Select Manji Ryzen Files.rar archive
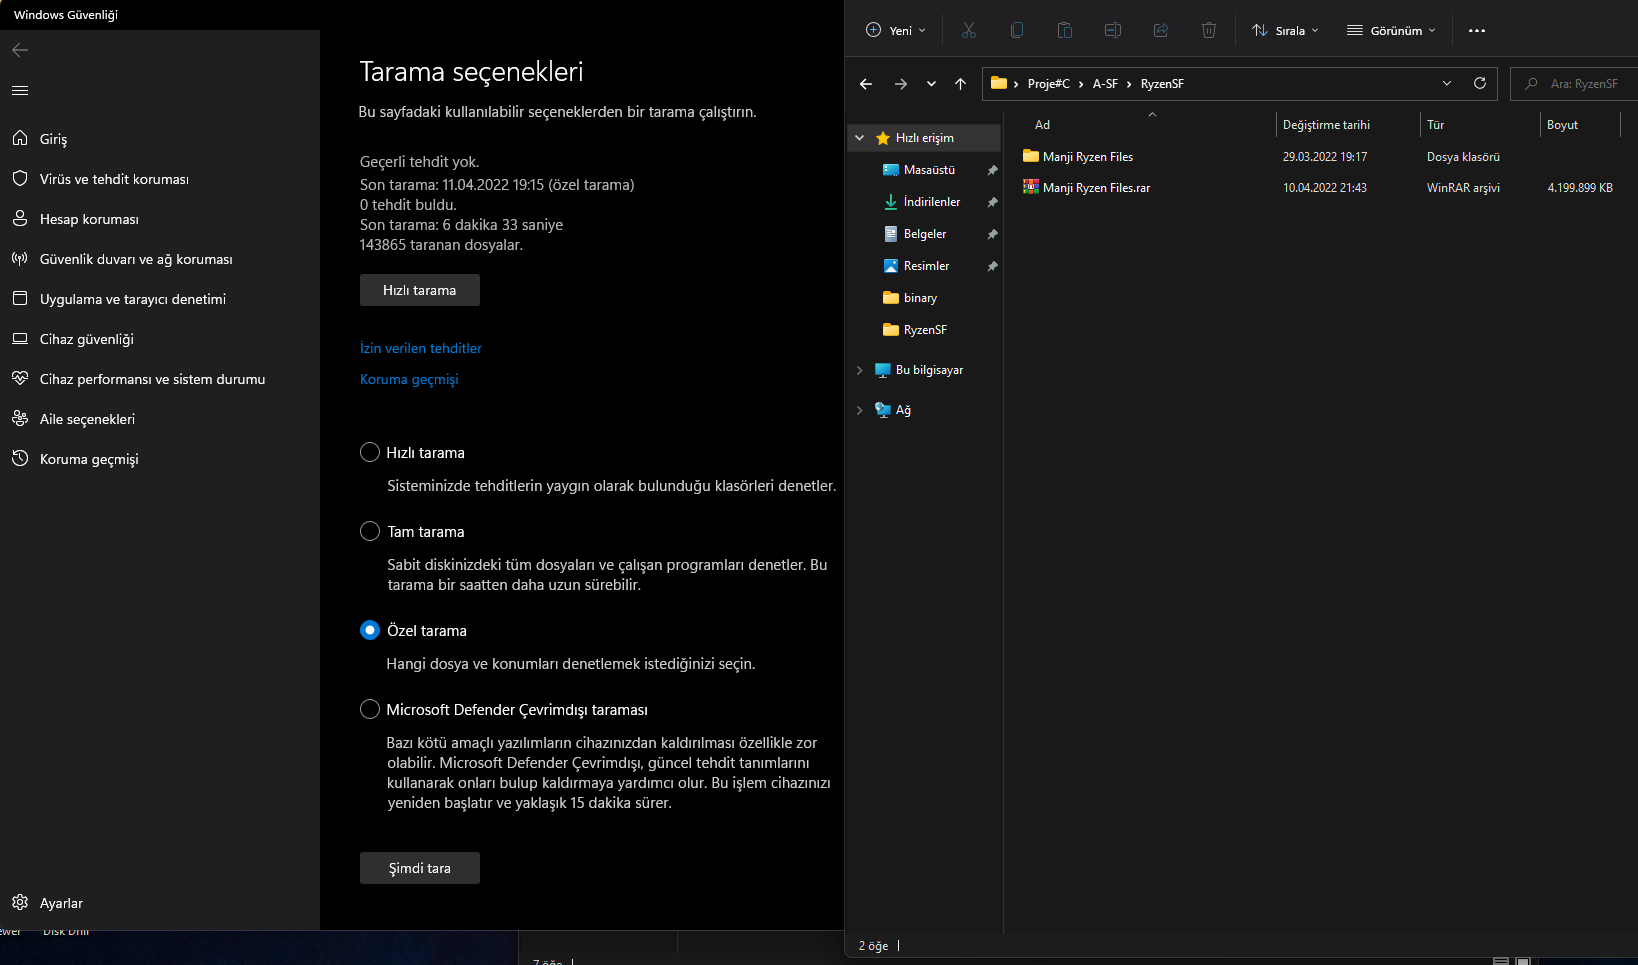This screenshot has height=965, width=1638. coord(1096,188)
